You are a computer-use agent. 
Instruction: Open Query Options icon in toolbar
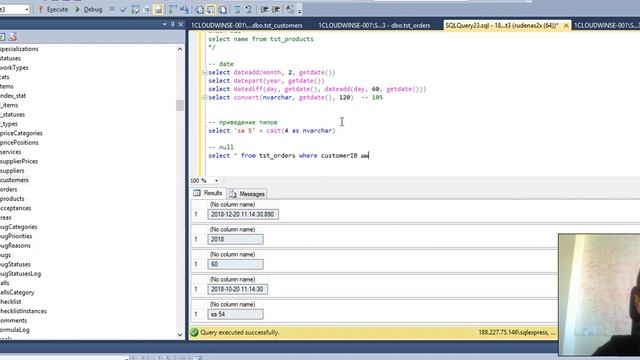147,9
